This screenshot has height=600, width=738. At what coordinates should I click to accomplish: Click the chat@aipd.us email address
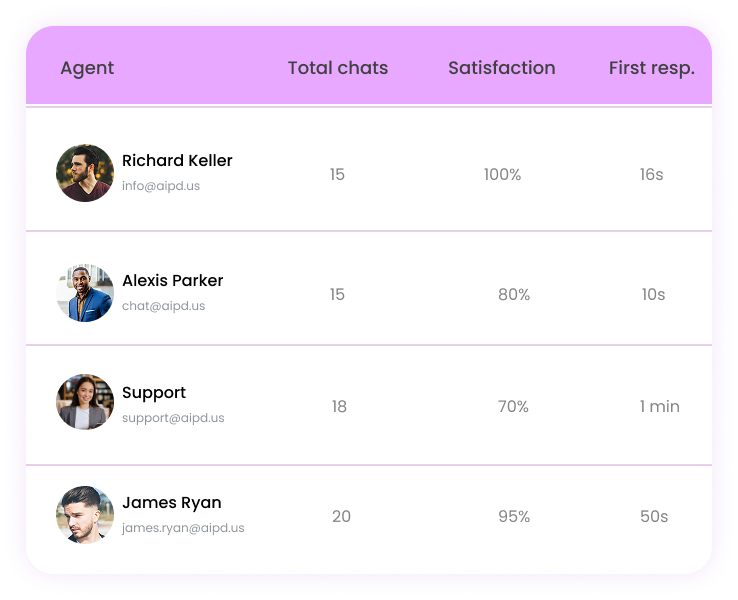pos(164,306)
